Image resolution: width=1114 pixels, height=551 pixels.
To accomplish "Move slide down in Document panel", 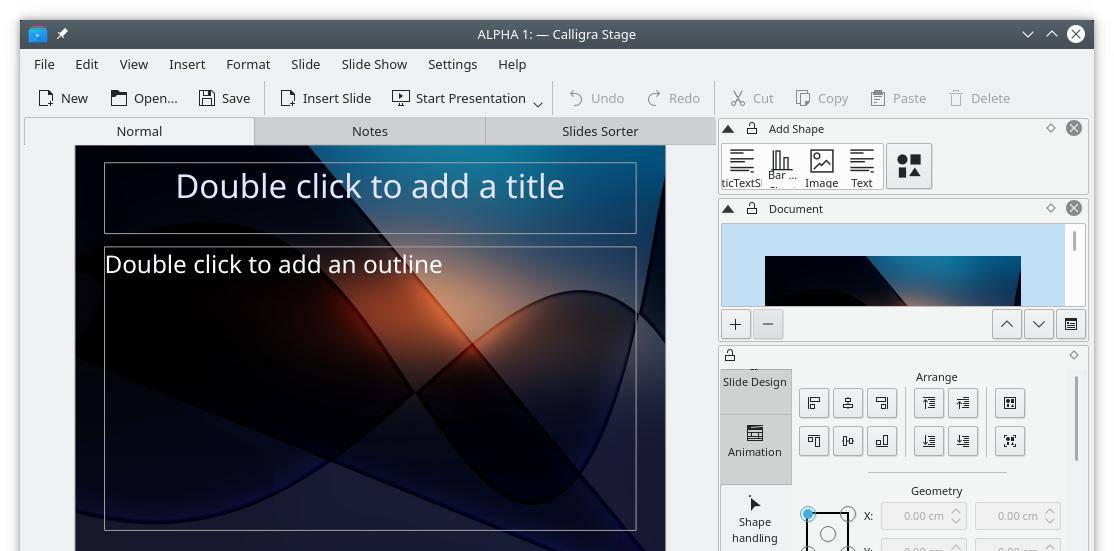I will tap(1039, 324).
